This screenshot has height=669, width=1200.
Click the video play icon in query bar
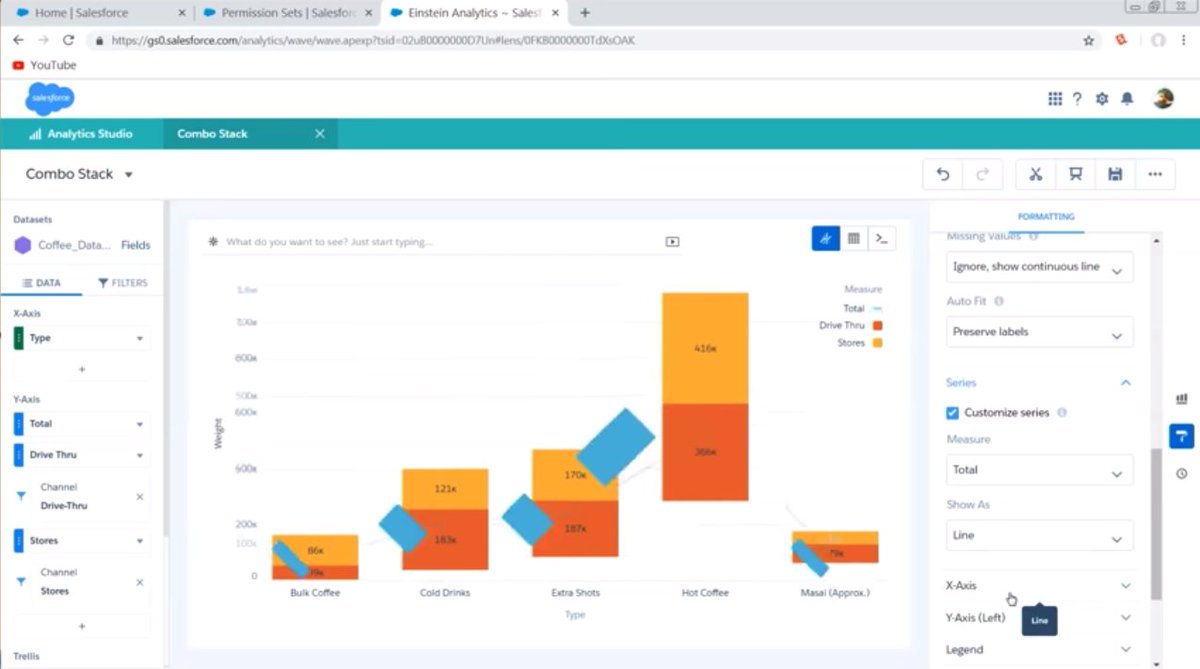tap(672, 241)
